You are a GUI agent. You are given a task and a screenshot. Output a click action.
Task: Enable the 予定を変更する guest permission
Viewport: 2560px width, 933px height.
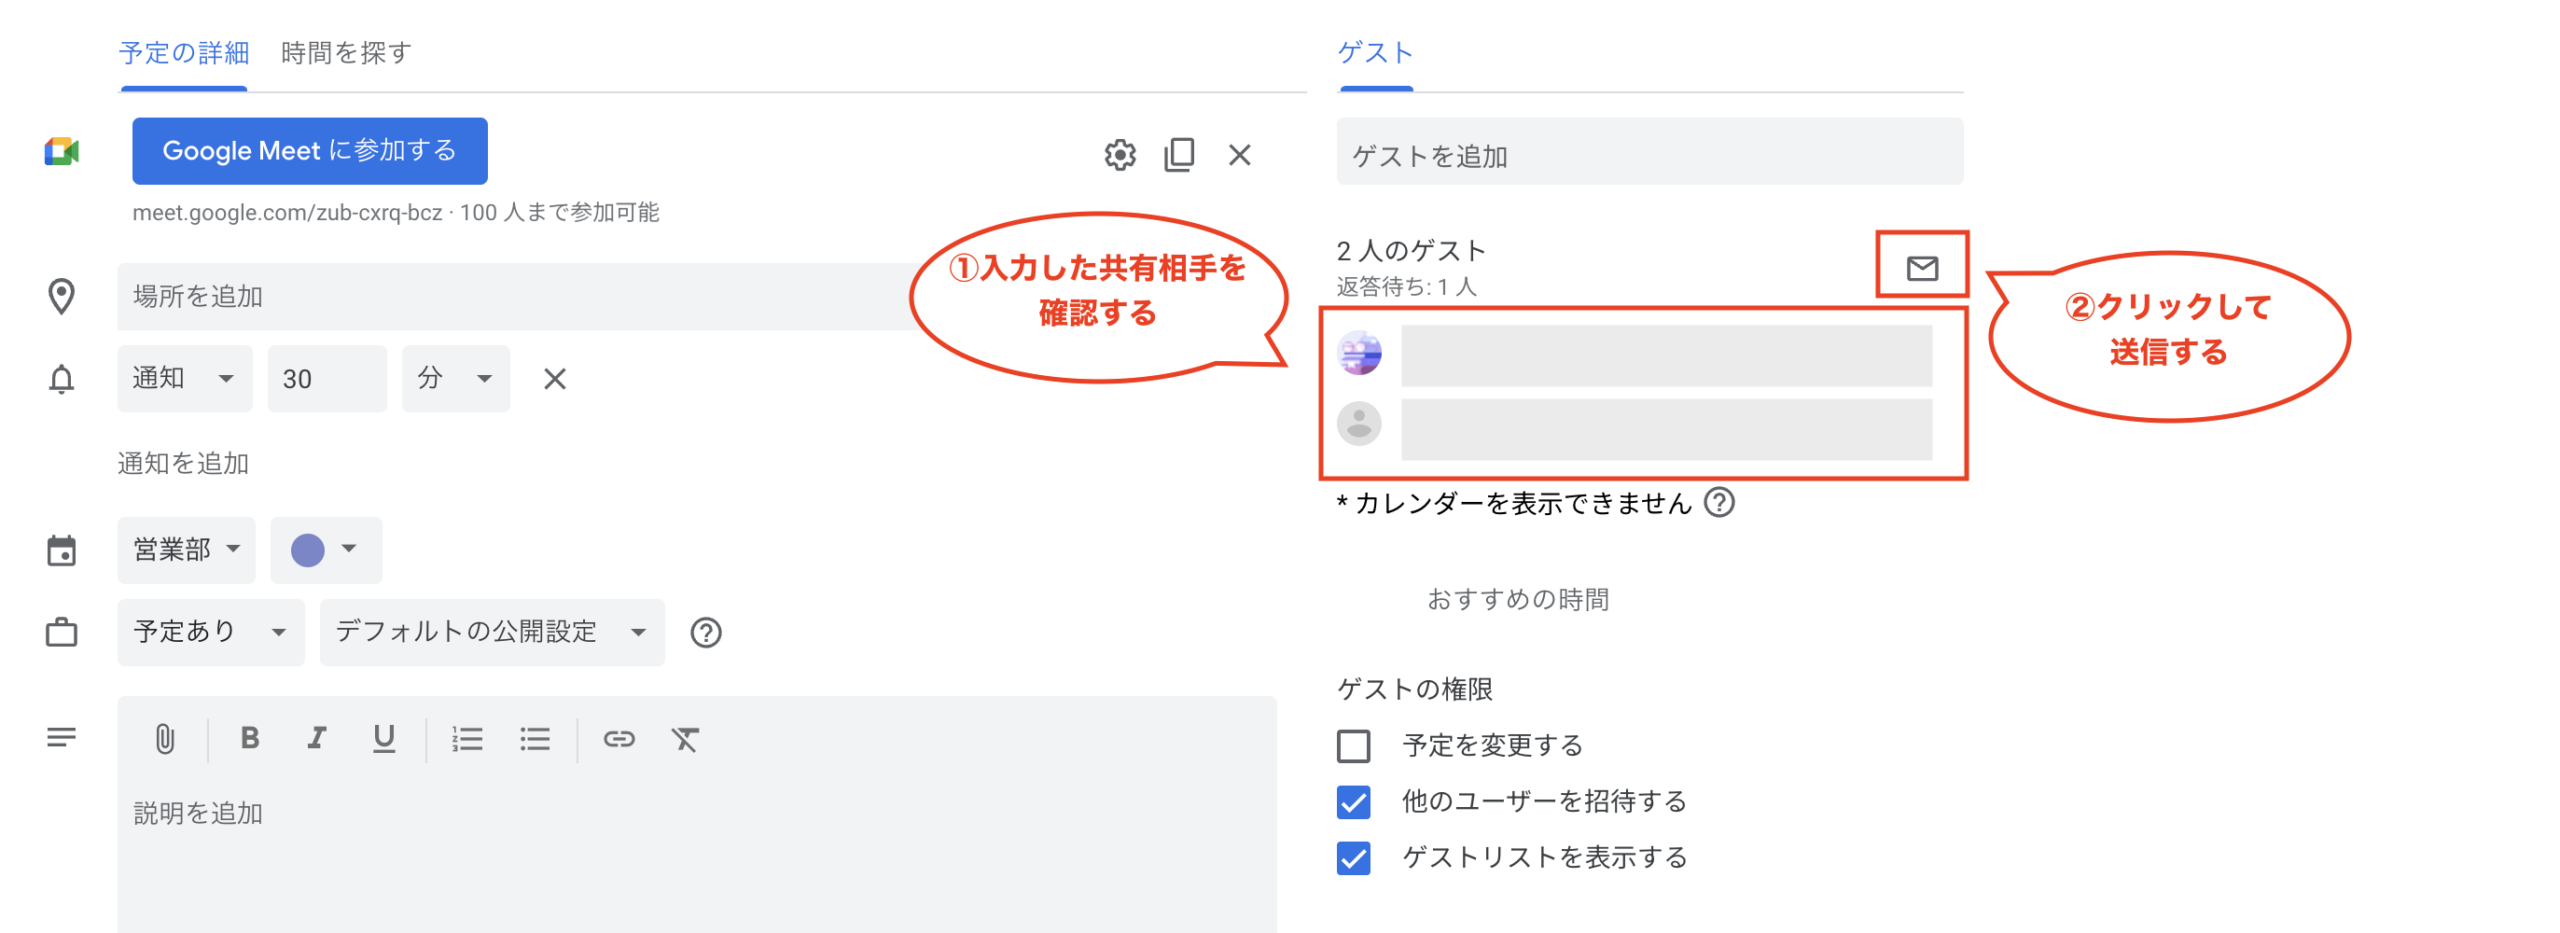pyautogui.click(x=1353, y=746)
